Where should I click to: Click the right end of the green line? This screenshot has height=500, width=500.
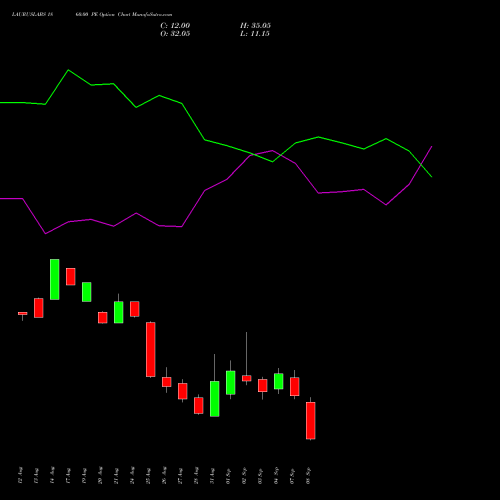tap(432, 177)
